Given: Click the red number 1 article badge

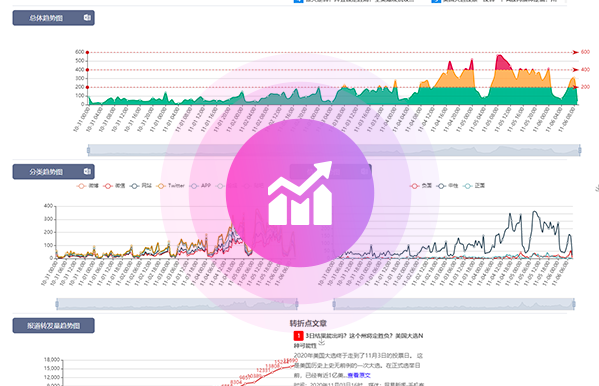Looking at the screenshot, I should (x=298, y=336).
